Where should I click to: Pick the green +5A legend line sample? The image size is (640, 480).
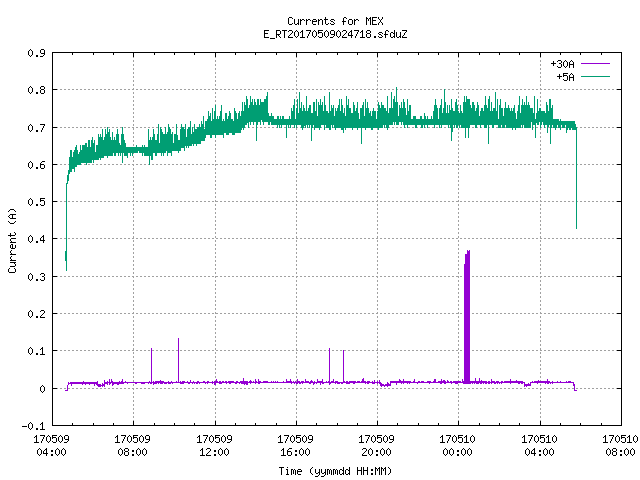(x=596, y=76)
